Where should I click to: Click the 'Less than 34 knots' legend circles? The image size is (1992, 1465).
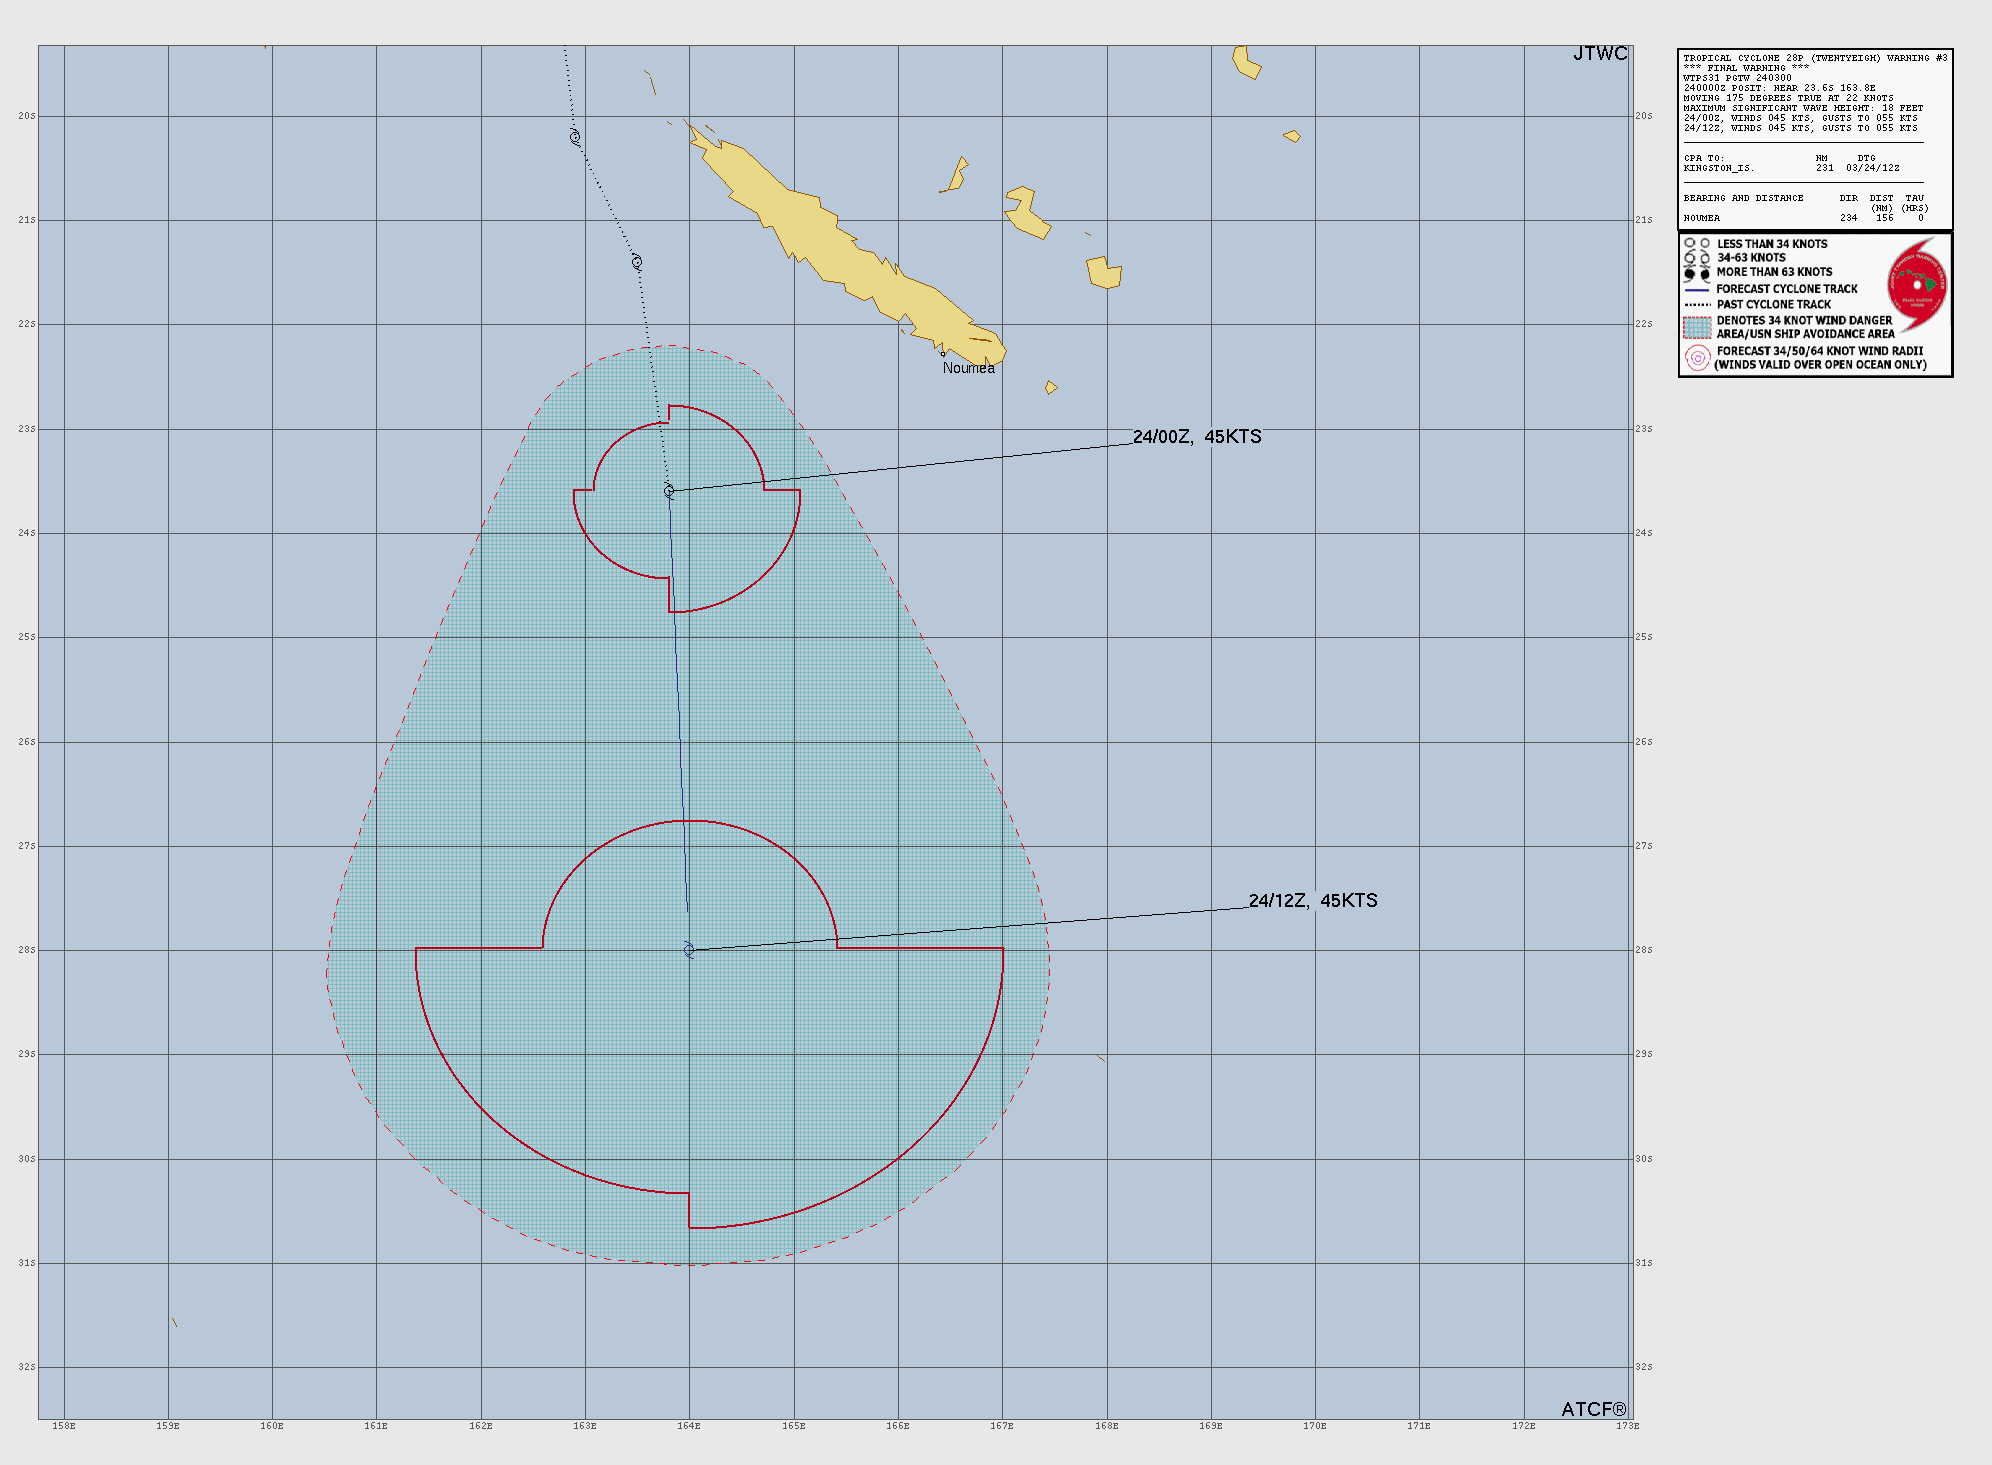1697,244
